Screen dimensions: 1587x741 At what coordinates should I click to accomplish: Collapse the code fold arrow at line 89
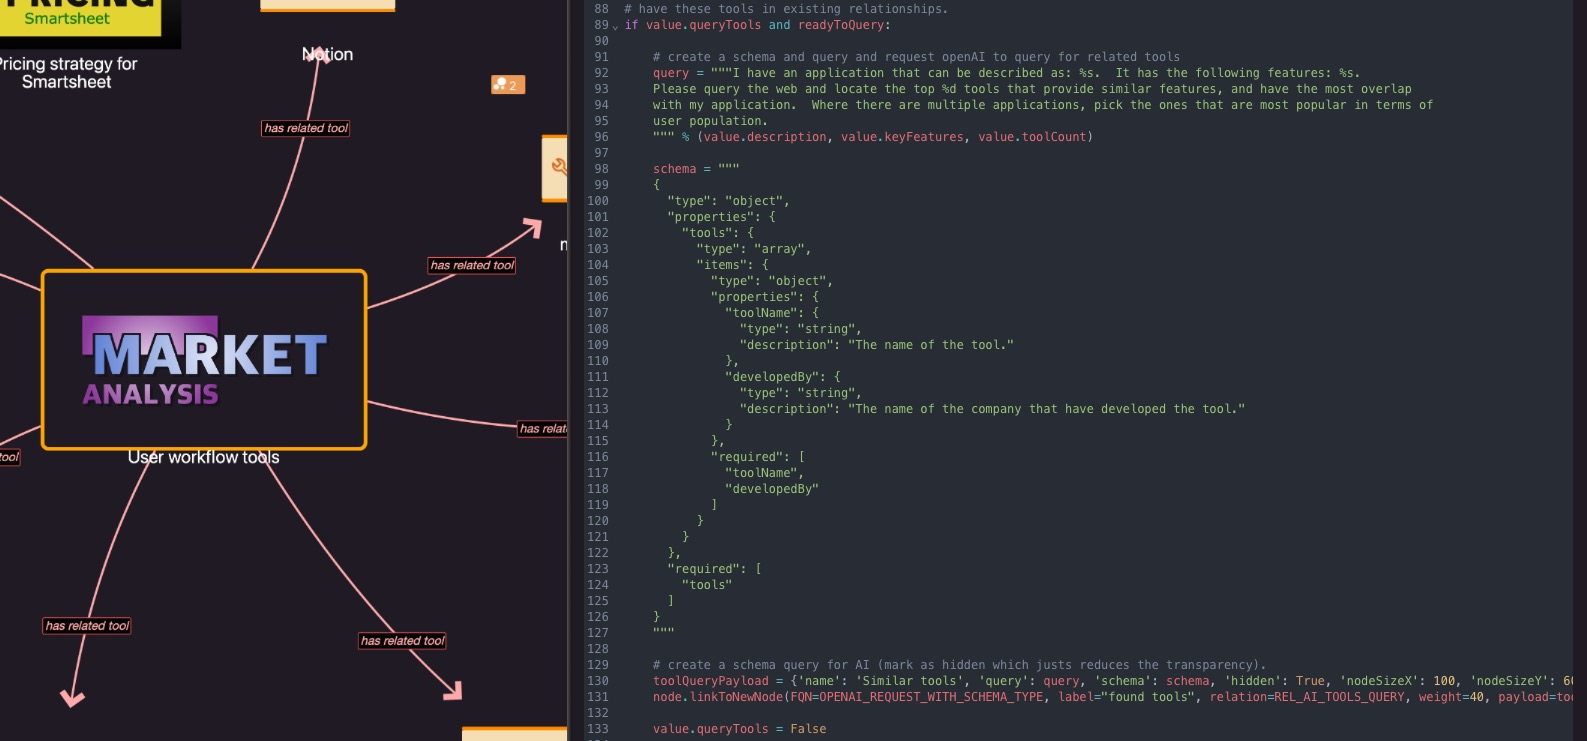(616, 26)
